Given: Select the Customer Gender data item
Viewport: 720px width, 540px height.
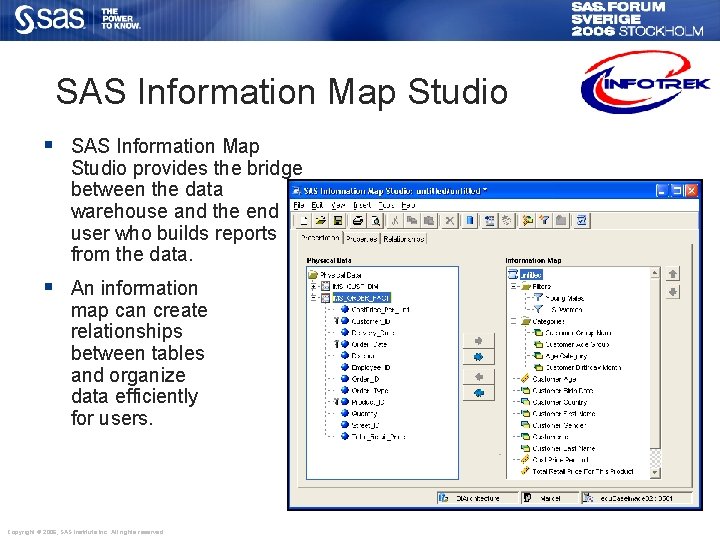Looking at the screenshot, I should [553, 425].
